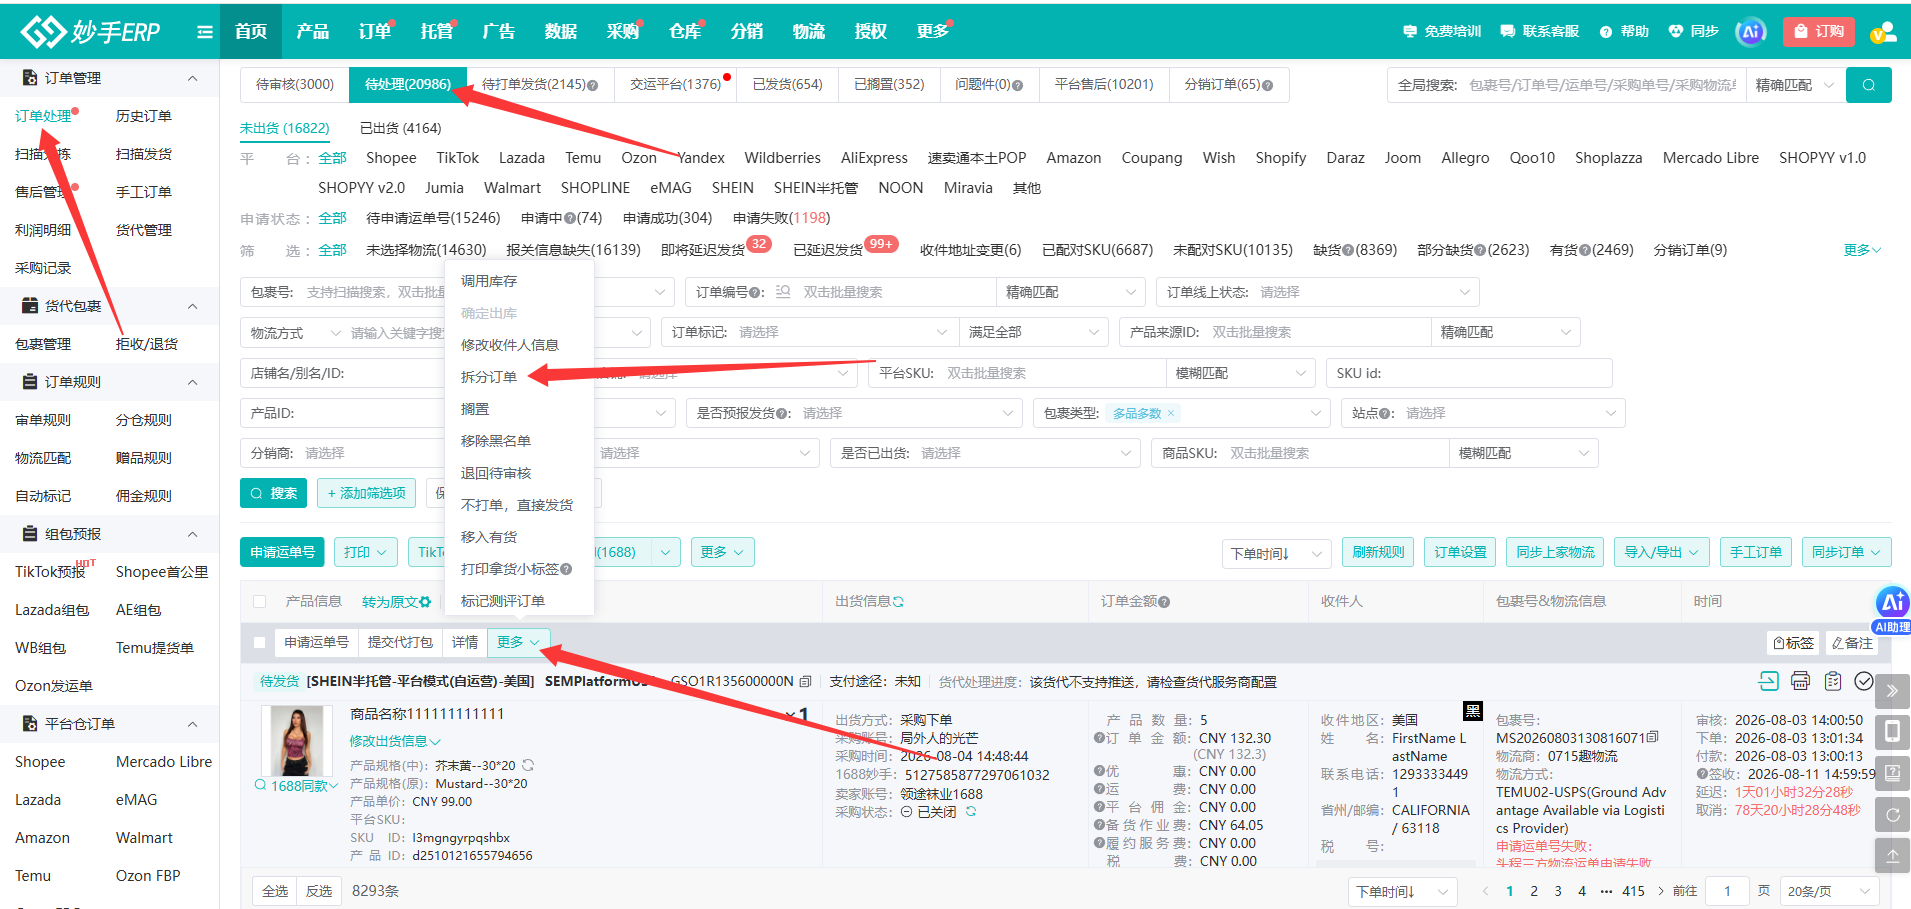This screenshot has height=909, width=1911.
Task: Click the refresh icon next to 出货信息 header
Action: [x=898, y=602]
